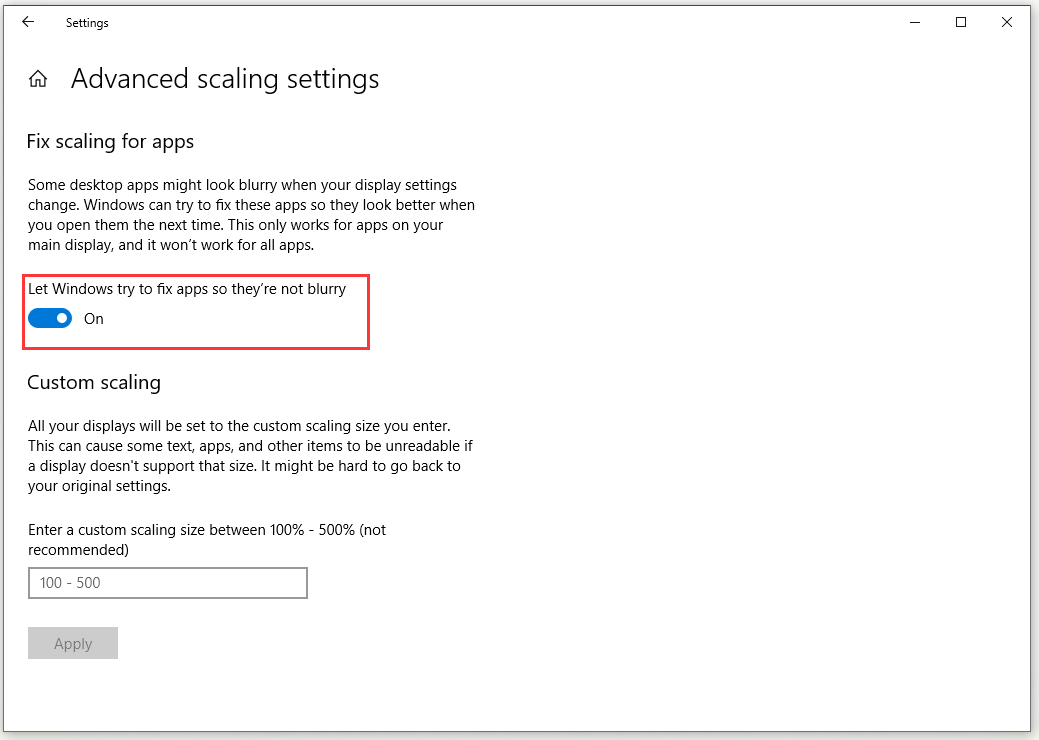Click the back arrow icon
Viewport: 1039px width, 740px height.
point(27,22)
